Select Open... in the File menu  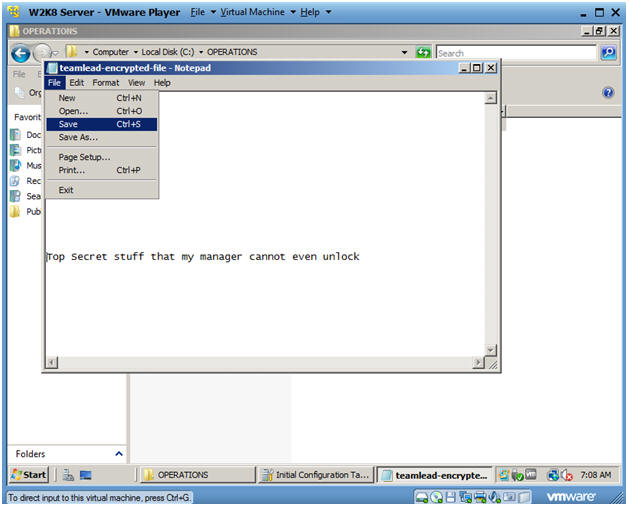point(101,111)
